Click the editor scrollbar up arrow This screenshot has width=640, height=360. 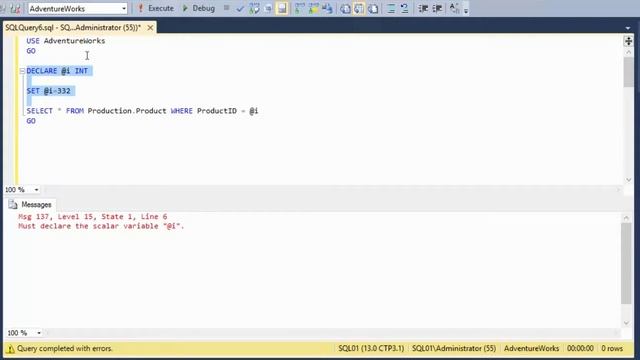629,52
